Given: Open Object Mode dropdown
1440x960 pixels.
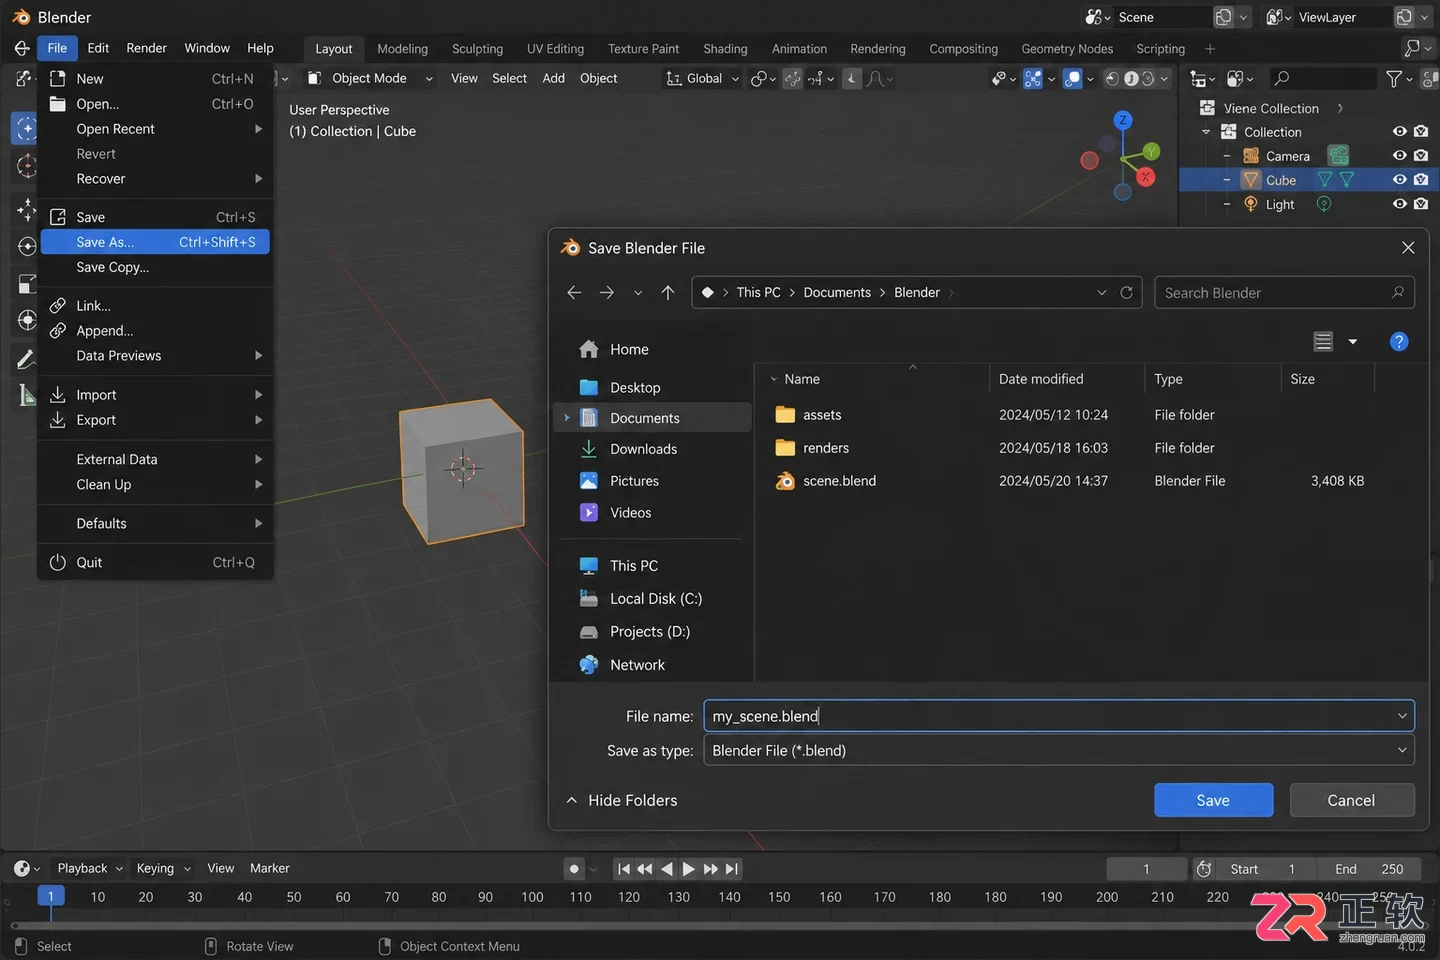Looking at the screenshot, I should (x=371, y=78).
